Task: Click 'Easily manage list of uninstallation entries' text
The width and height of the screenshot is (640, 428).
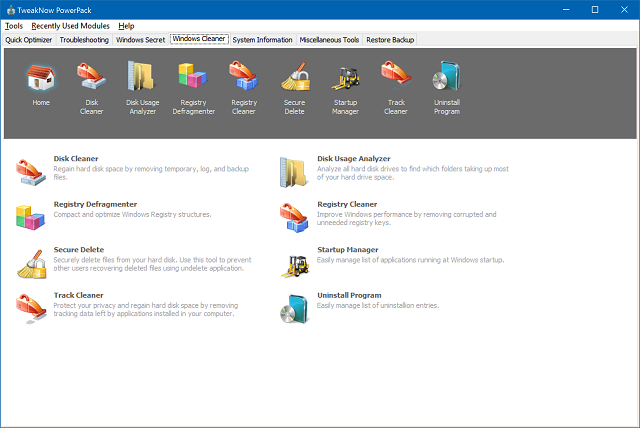Action: click(378, 306)
